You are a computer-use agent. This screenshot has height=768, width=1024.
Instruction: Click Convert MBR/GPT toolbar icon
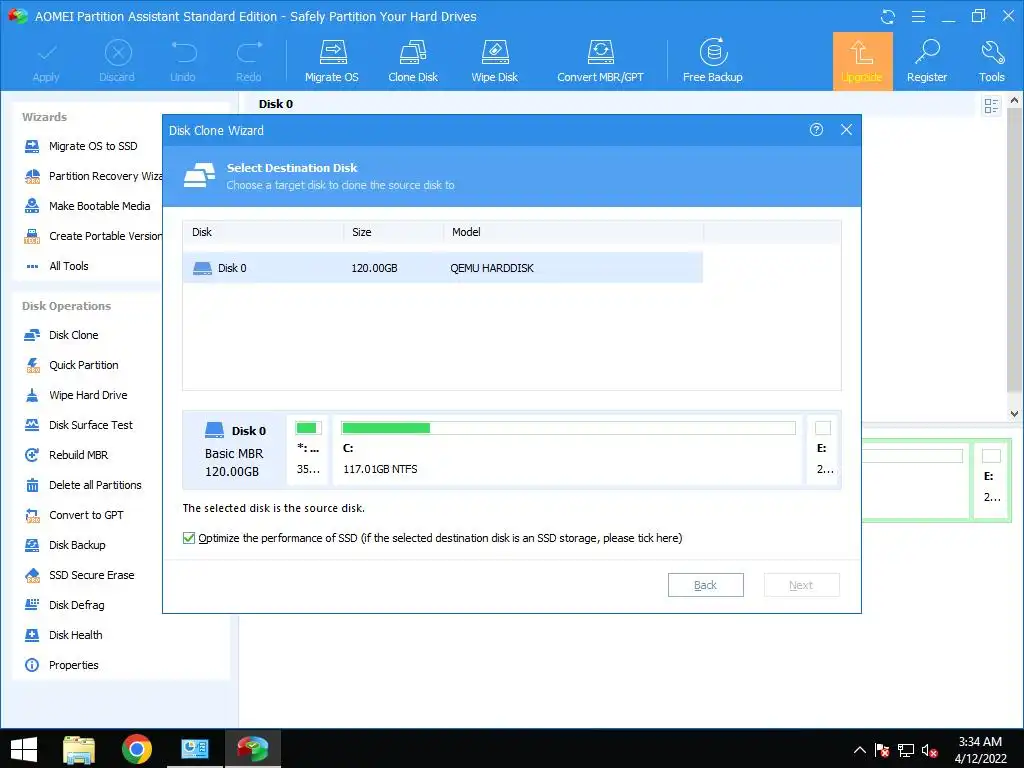(600, 61)
